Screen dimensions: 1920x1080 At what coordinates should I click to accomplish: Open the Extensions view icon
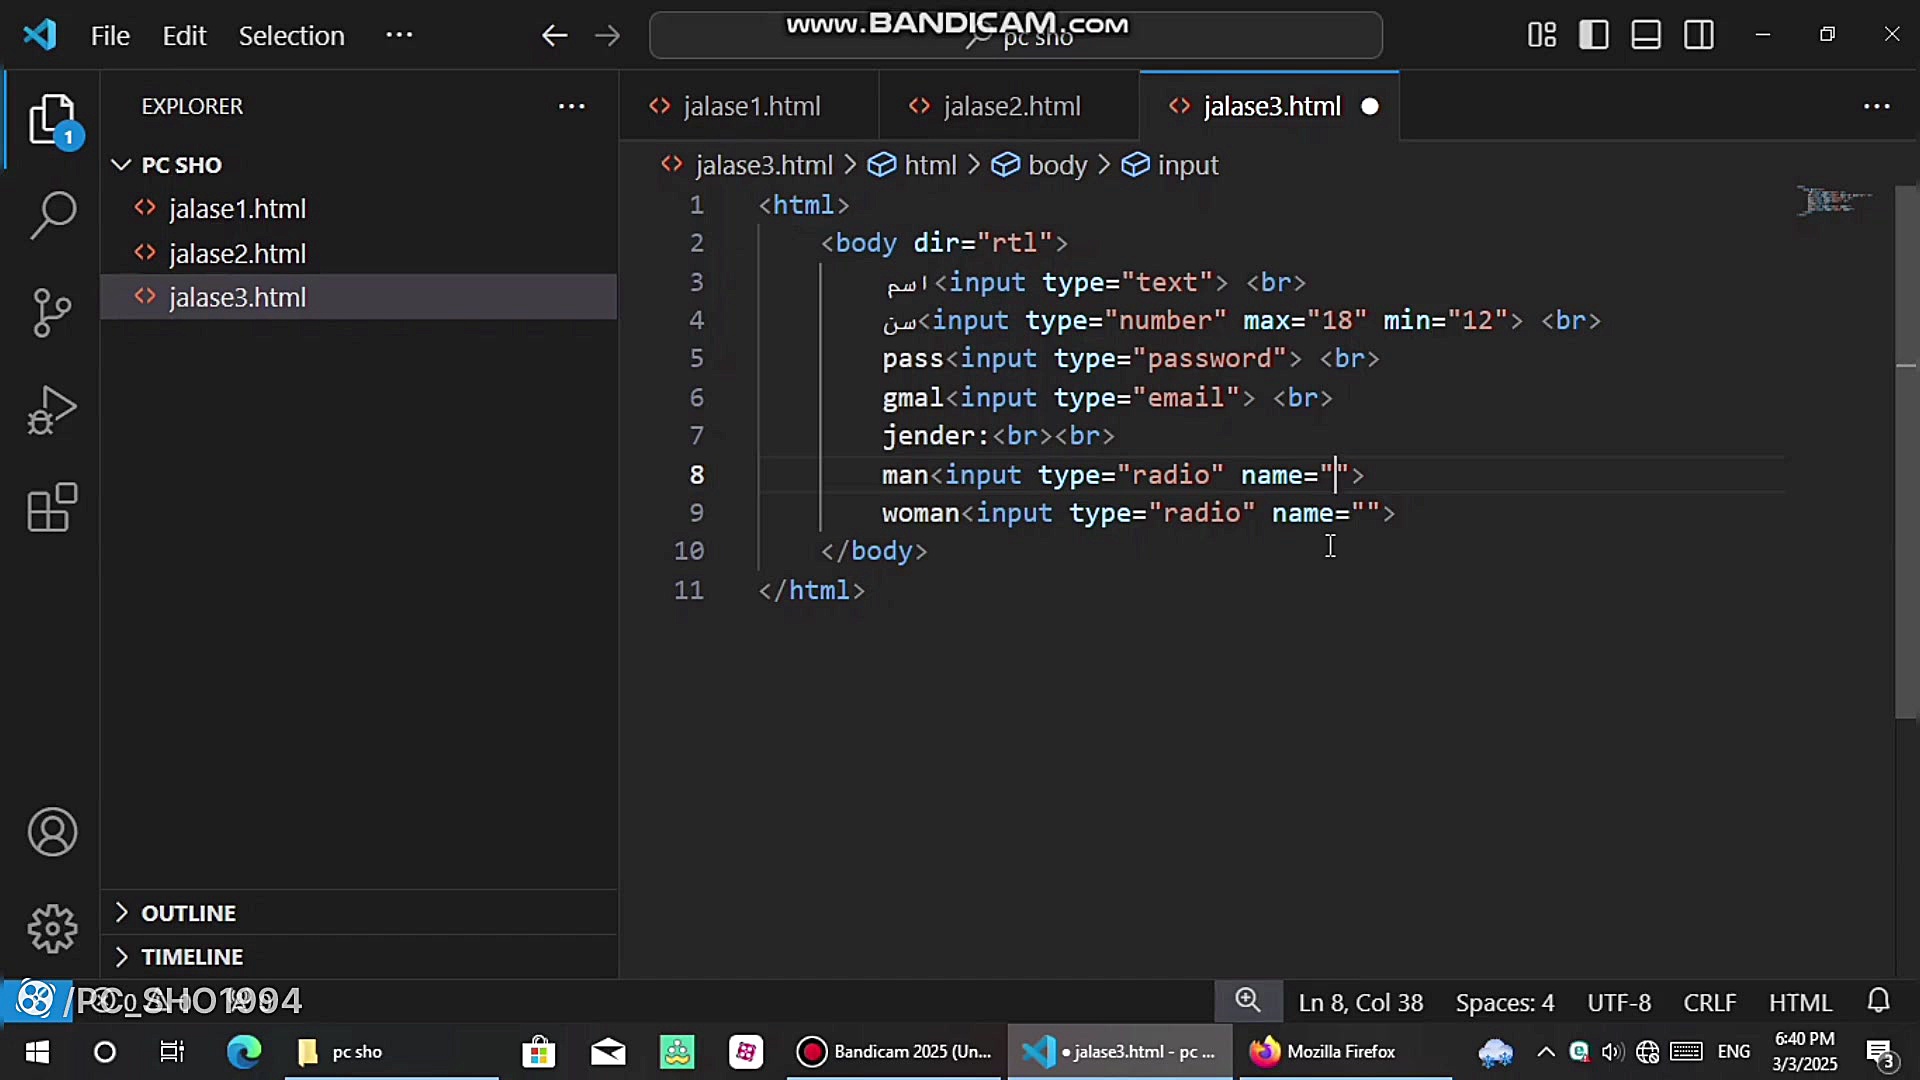click(52, 507)
